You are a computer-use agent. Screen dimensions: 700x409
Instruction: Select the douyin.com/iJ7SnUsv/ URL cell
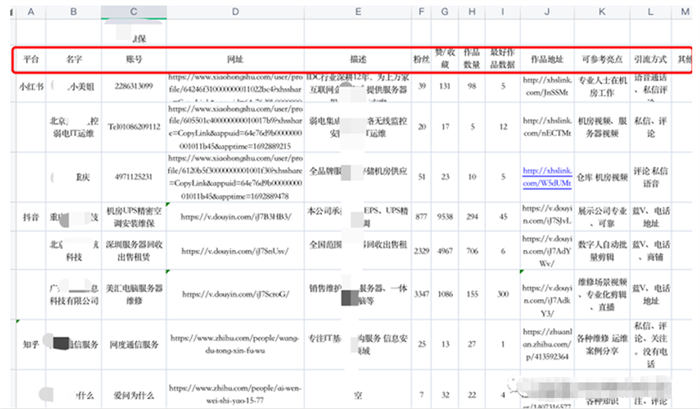point(235,250)
